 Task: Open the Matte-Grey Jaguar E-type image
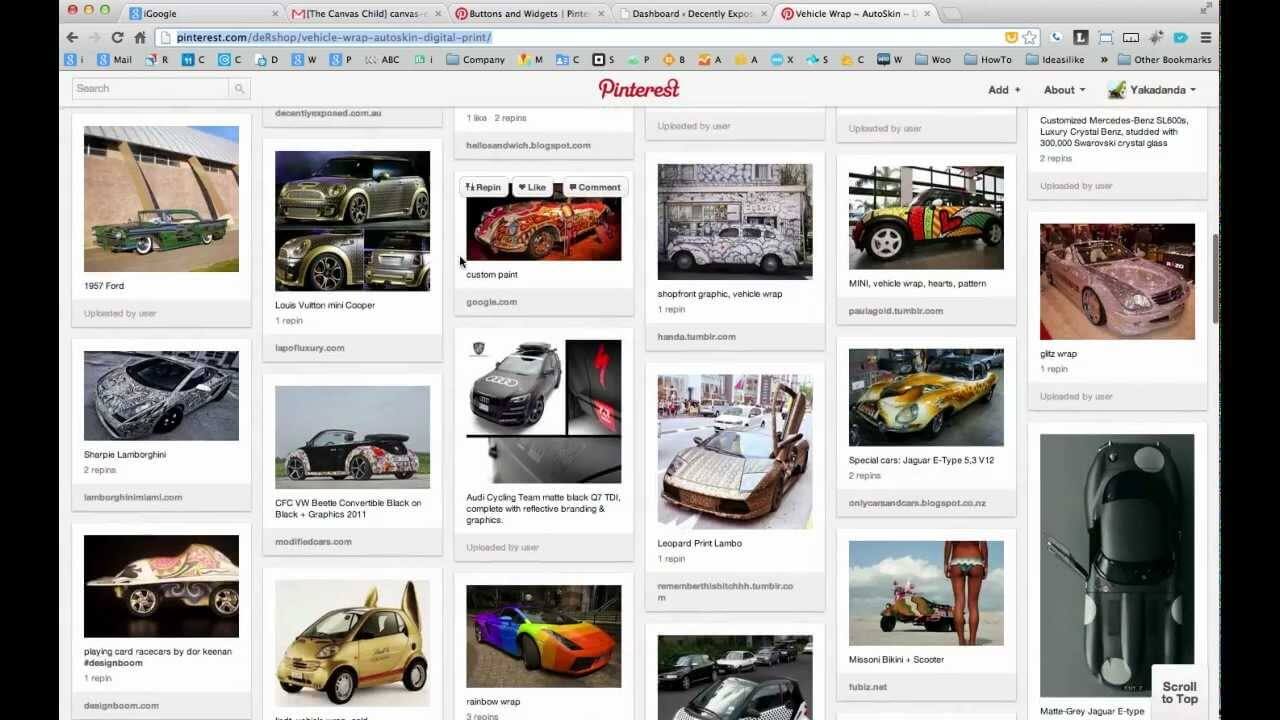click(x=1117, y=565)
